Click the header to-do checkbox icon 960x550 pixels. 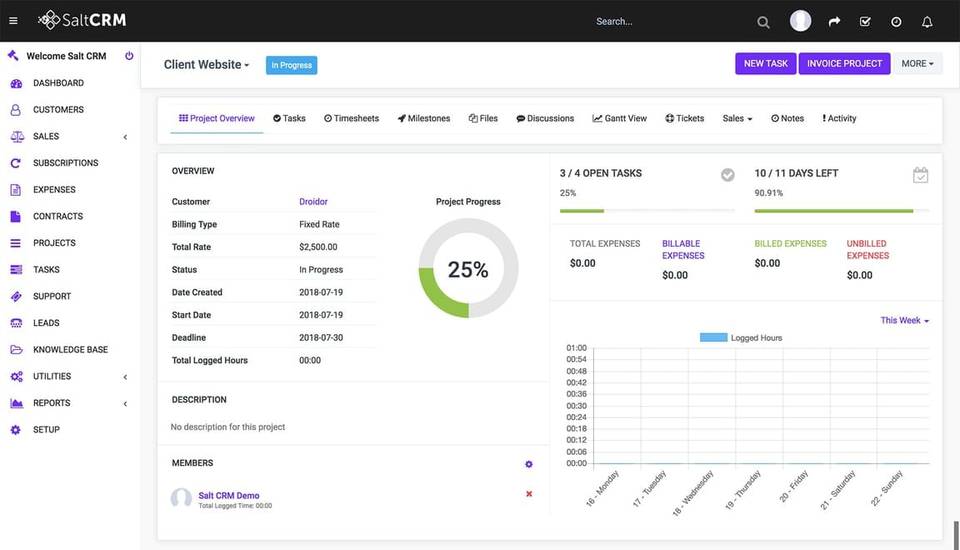(865, 21)
